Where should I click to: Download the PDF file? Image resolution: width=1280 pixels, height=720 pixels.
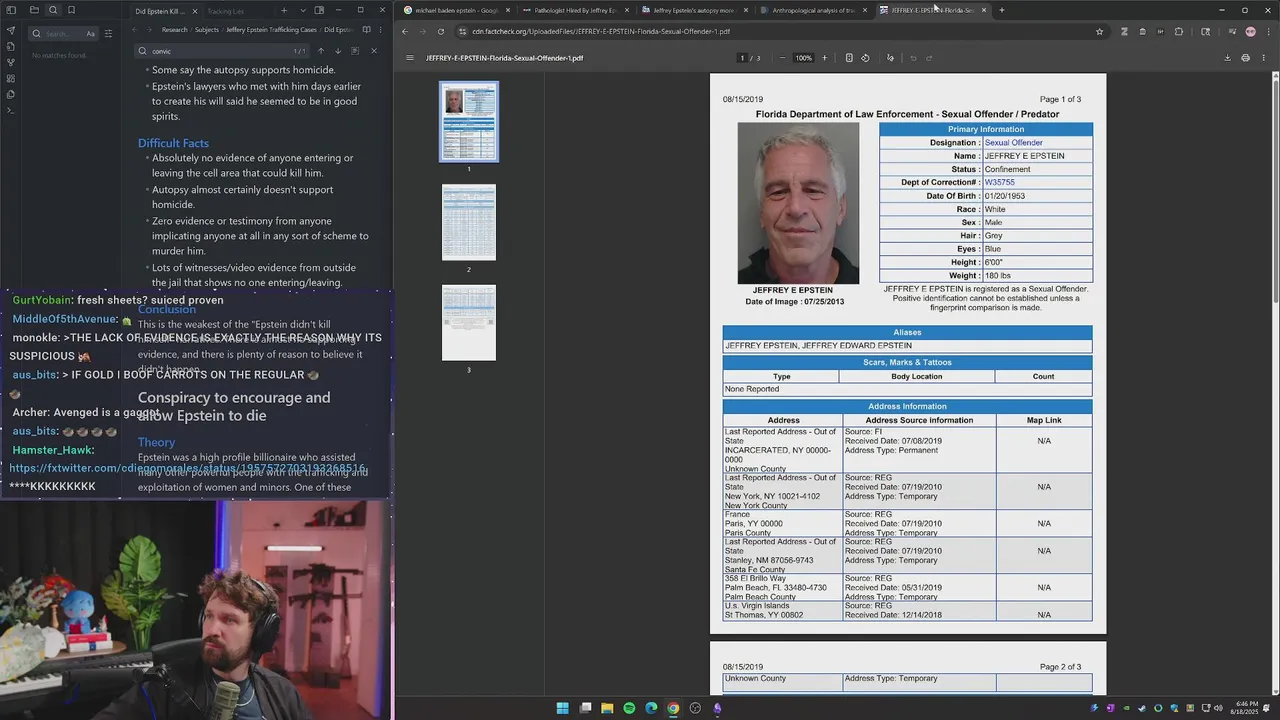coord(1227,58)
